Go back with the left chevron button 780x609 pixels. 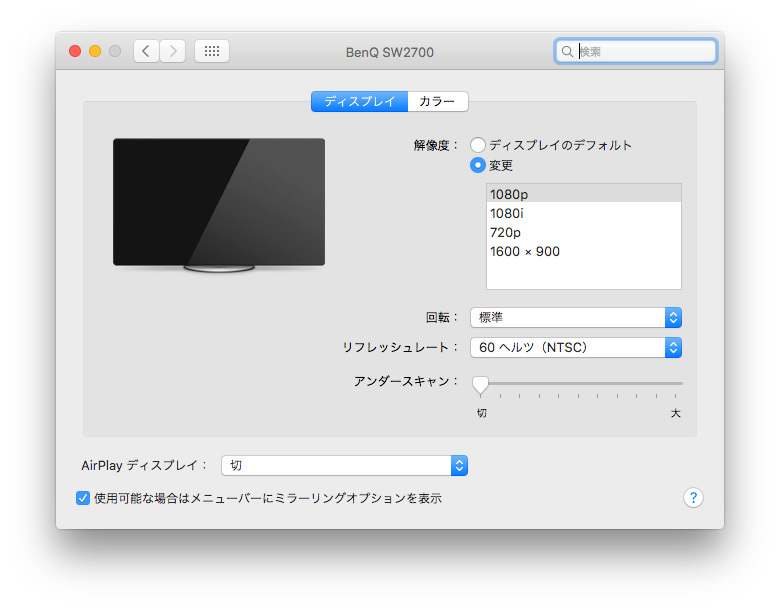tap(146, 51)
